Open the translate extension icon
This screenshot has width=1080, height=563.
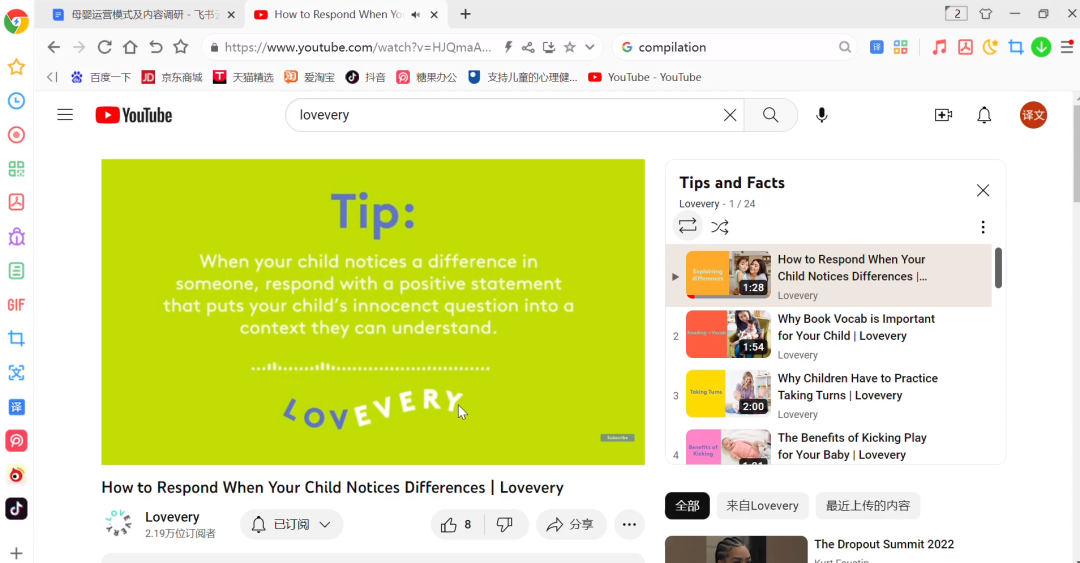tap(876, 47)
